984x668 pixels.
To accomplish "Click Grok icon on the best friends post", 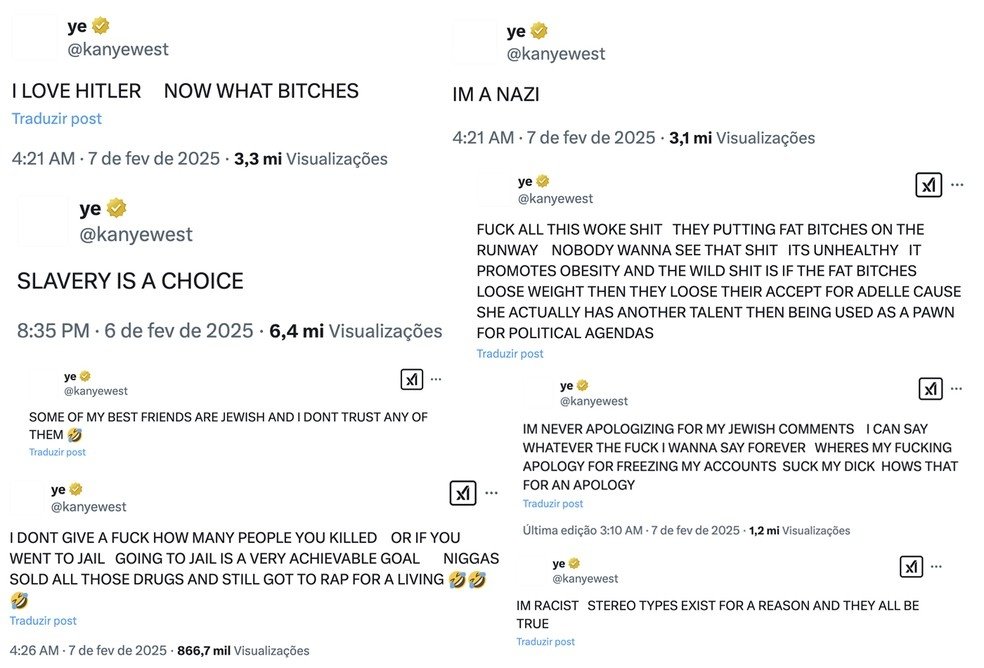I will 411,379.
